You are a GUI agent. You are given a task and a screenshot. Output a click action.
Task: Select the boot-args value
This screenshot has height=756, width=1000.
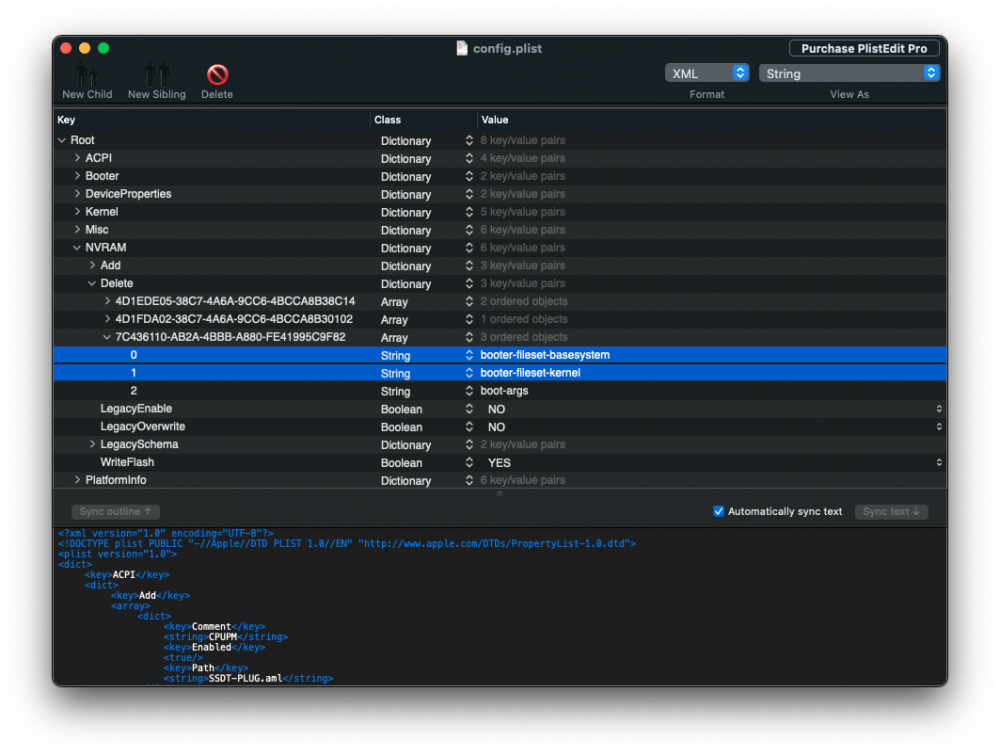pyautogui.click(x=504, y=390)
